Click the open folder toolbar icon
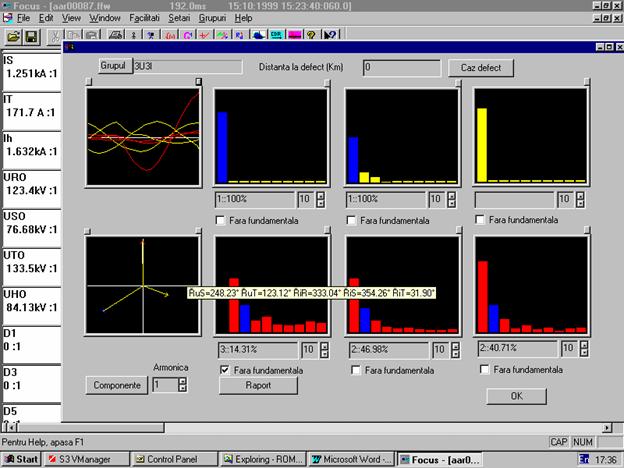This screenshot has height=468, width=624. [13, 37]
